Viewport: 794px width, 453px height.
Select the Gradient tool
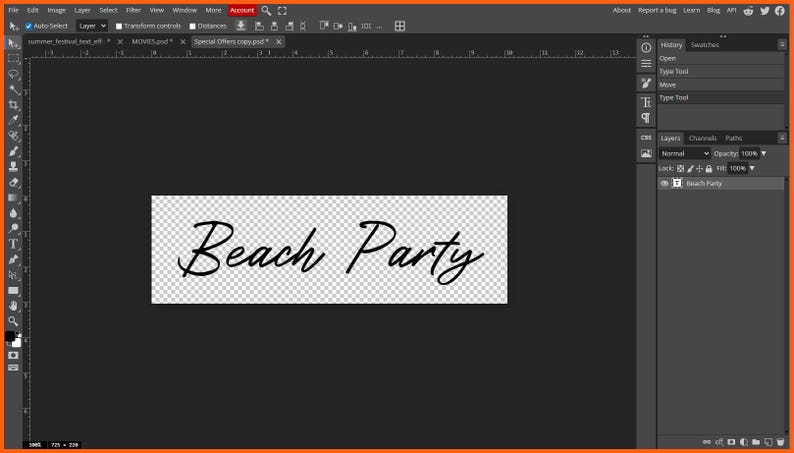tap(14, 198)
